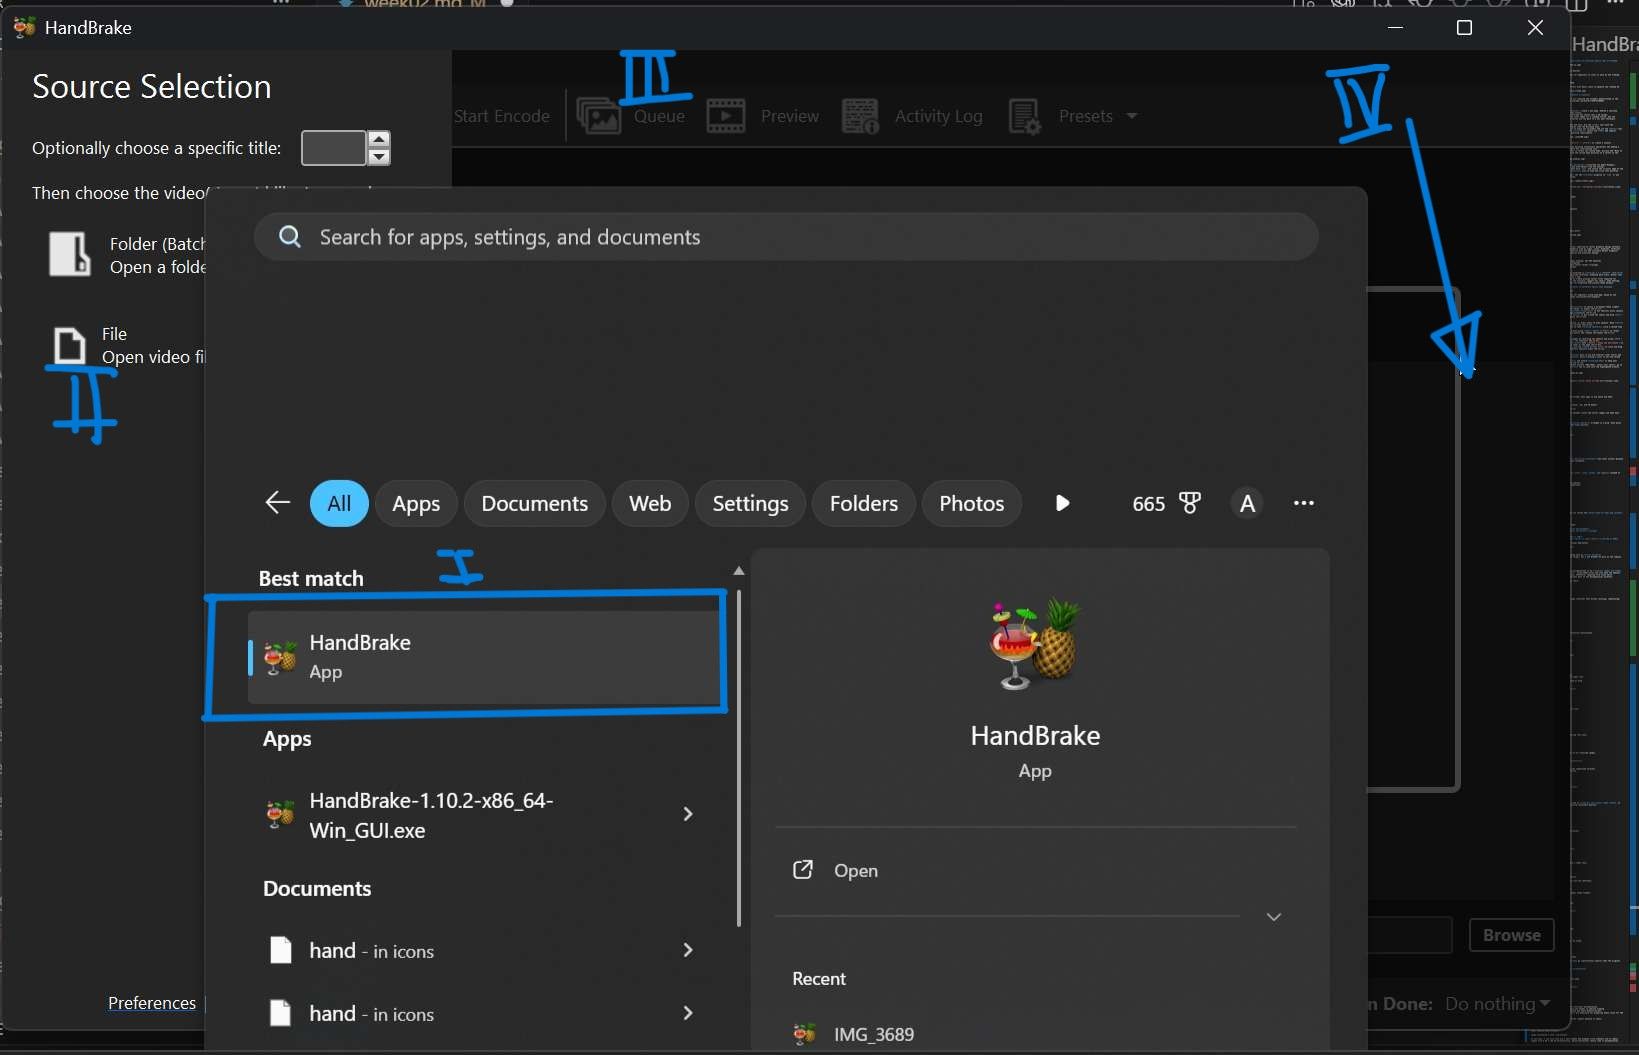The width and height of the screenshot is (1639, 1055).
Task: Click the Presets toolbar icon
Action: pyautogui.click(x=1025, y=116)
